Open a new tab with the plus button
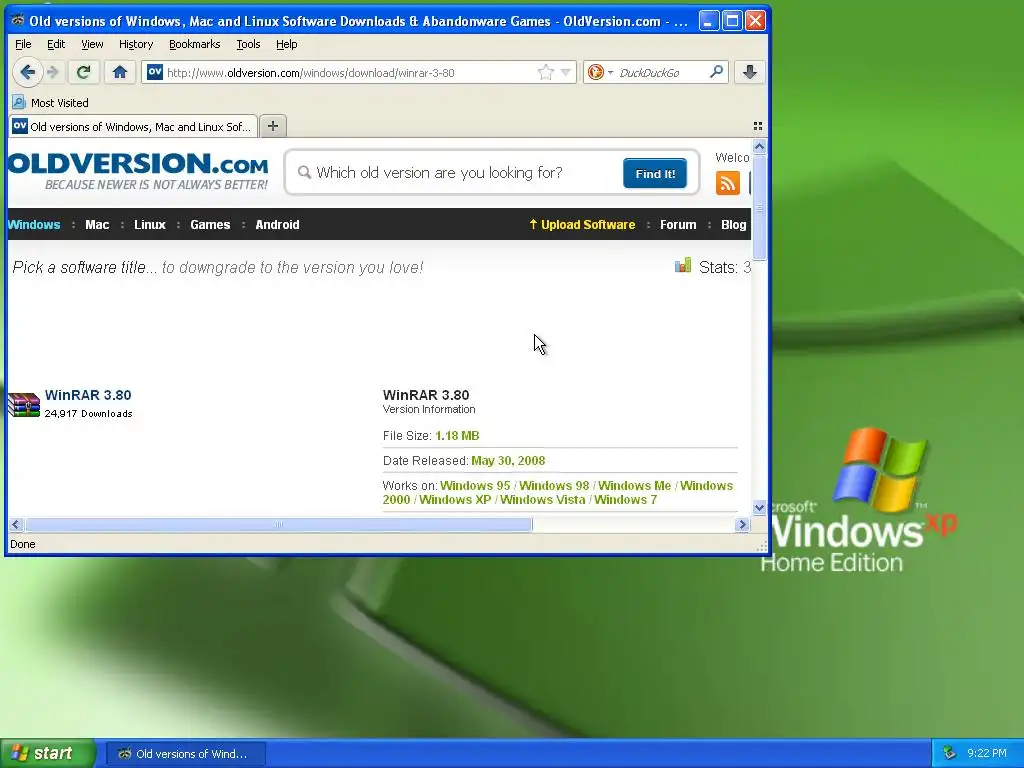1024x768 pixels. point(273,126)
